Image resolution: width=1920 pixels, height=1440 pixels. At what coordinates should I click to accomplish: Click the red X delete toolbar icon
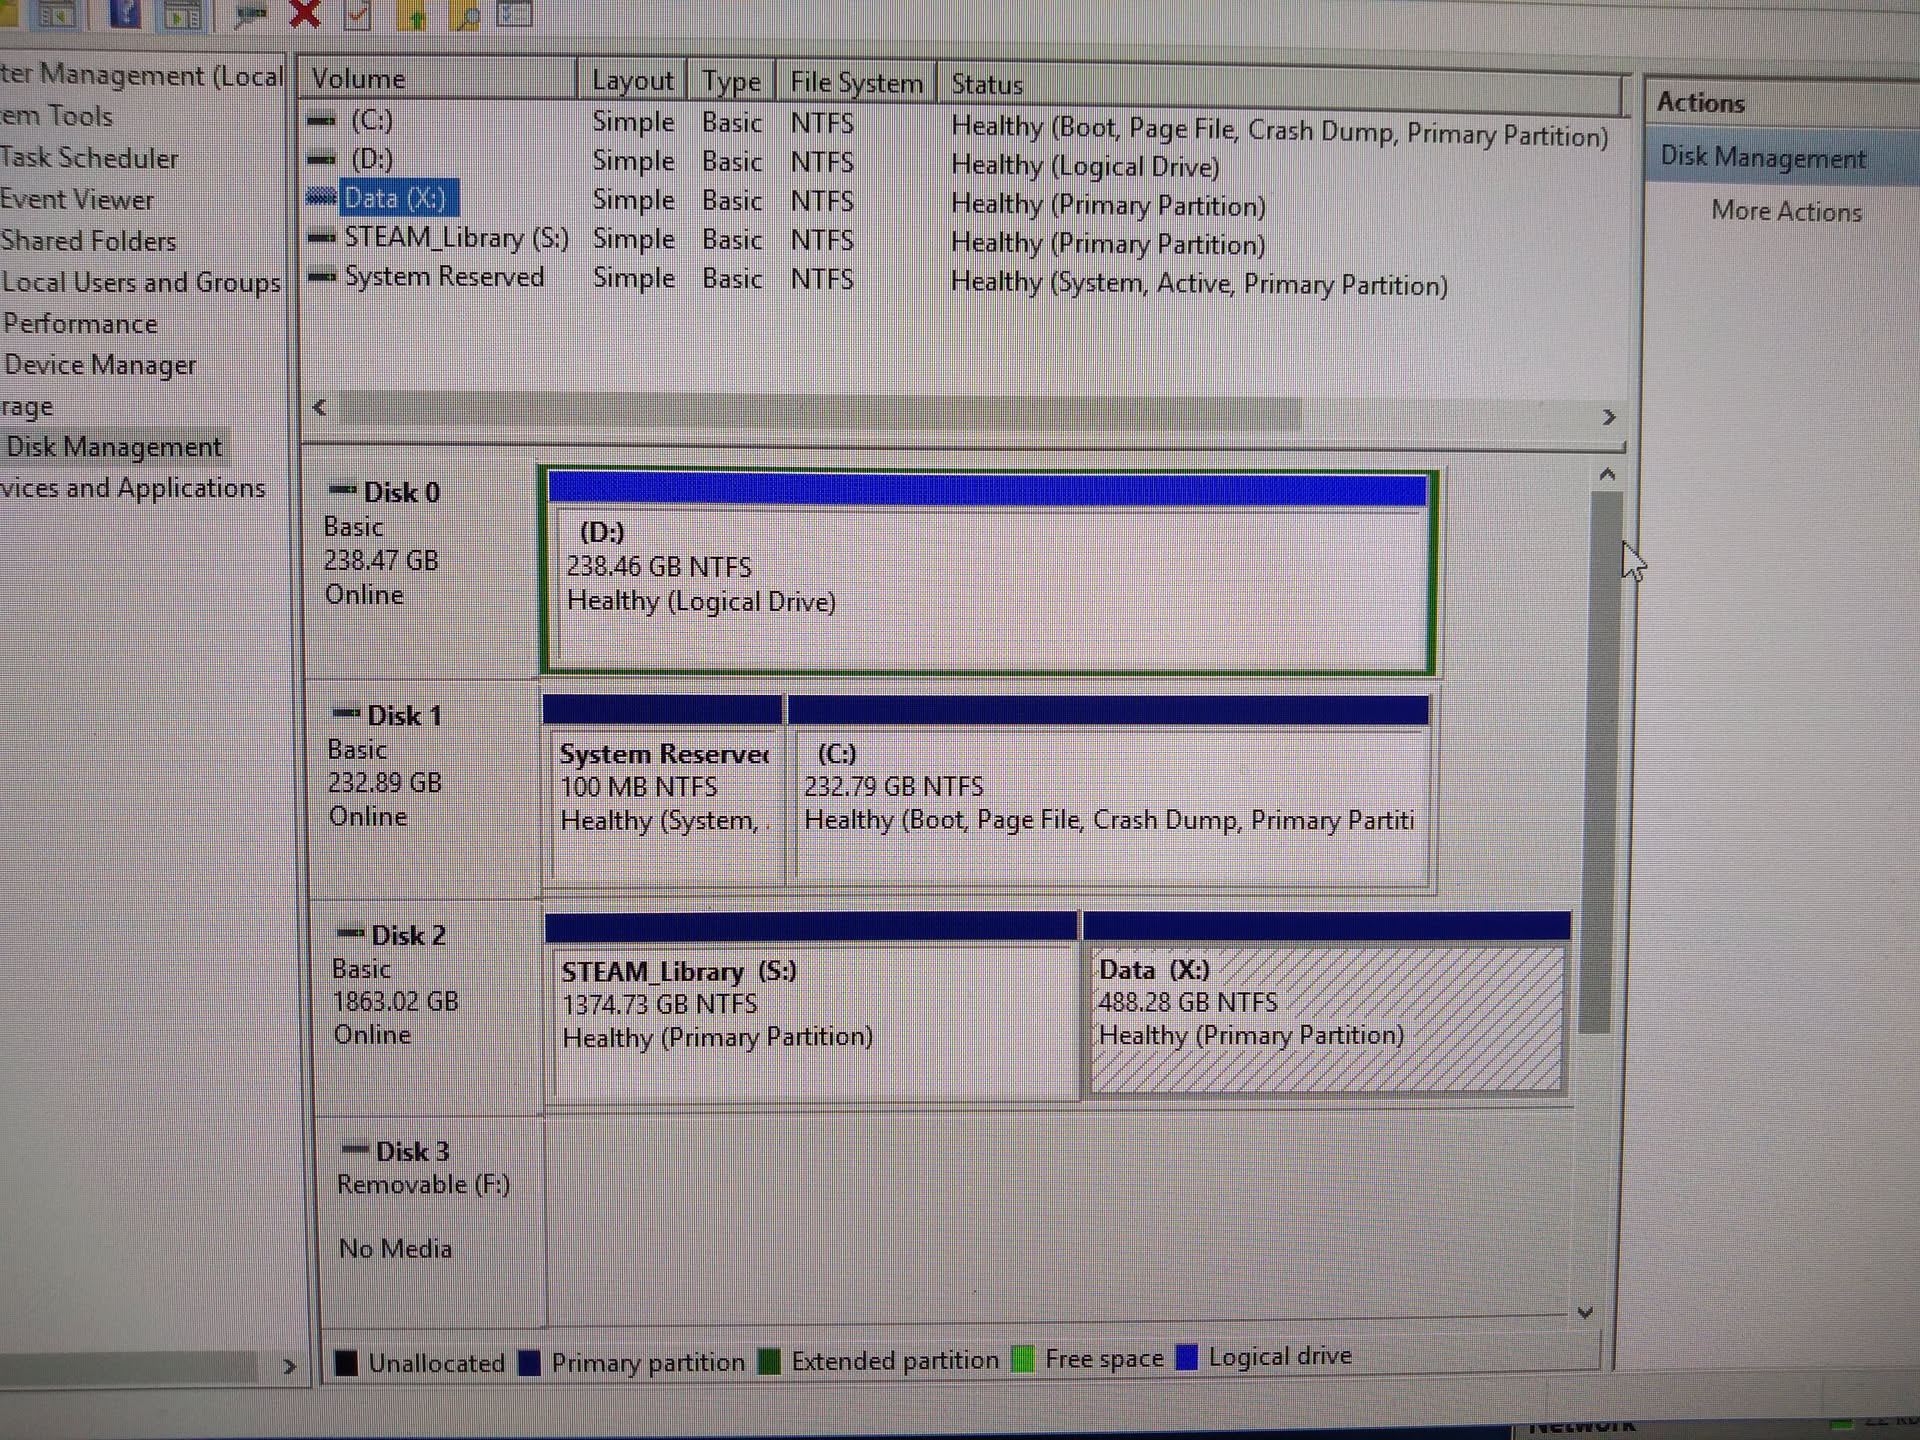click(x=305, y=13)
